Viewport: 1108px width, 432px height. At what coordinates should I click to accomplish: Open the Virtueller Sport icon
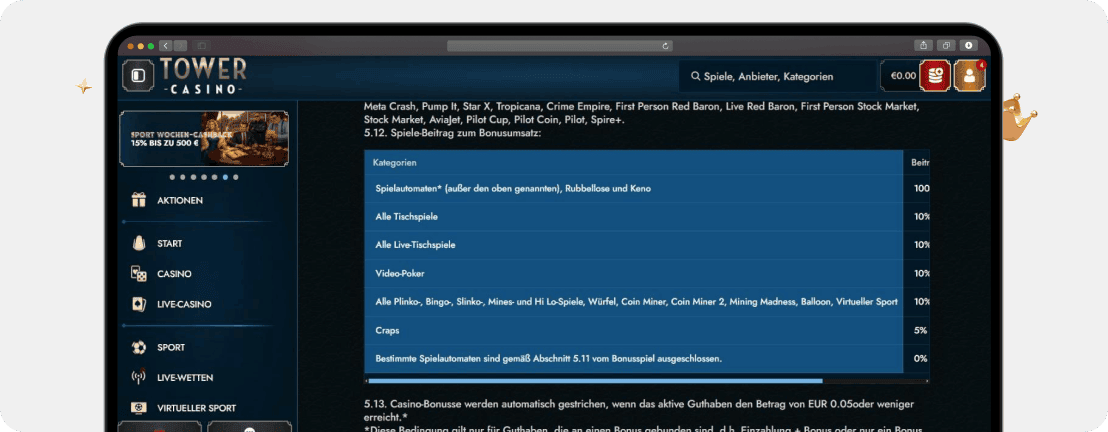pyautogui.click(x=139, y=408)
